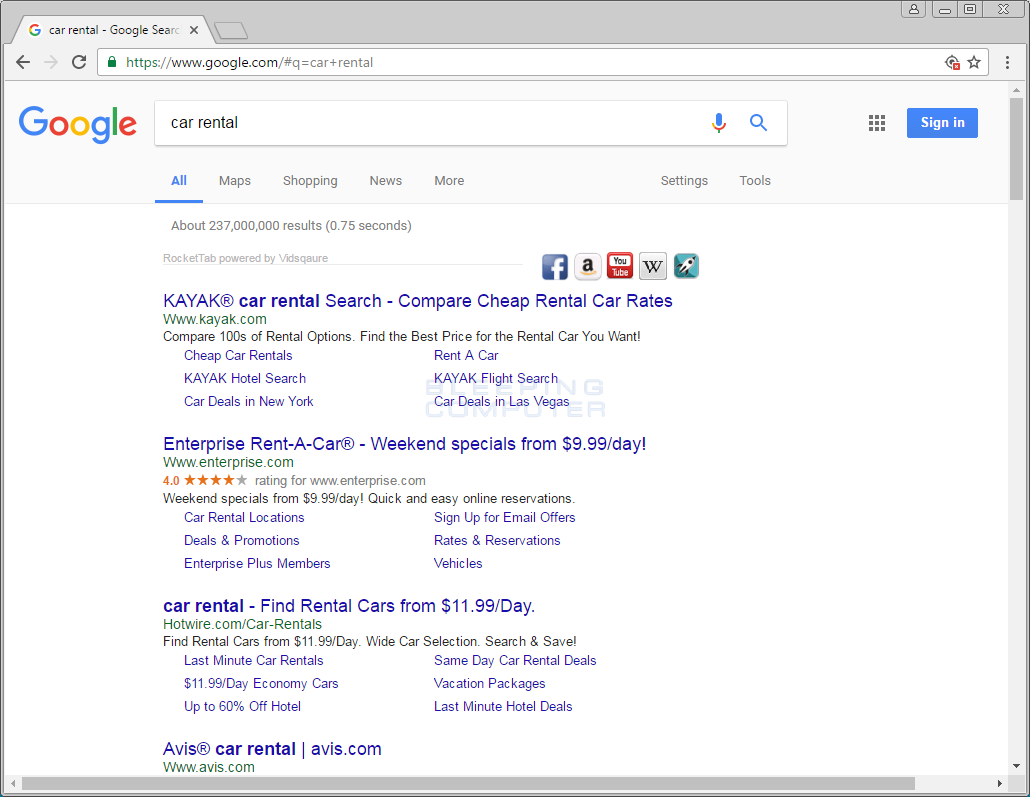Screen dimensions: 1030x797
Task: Select the All search tab
Action: click(x=179, y=181)
